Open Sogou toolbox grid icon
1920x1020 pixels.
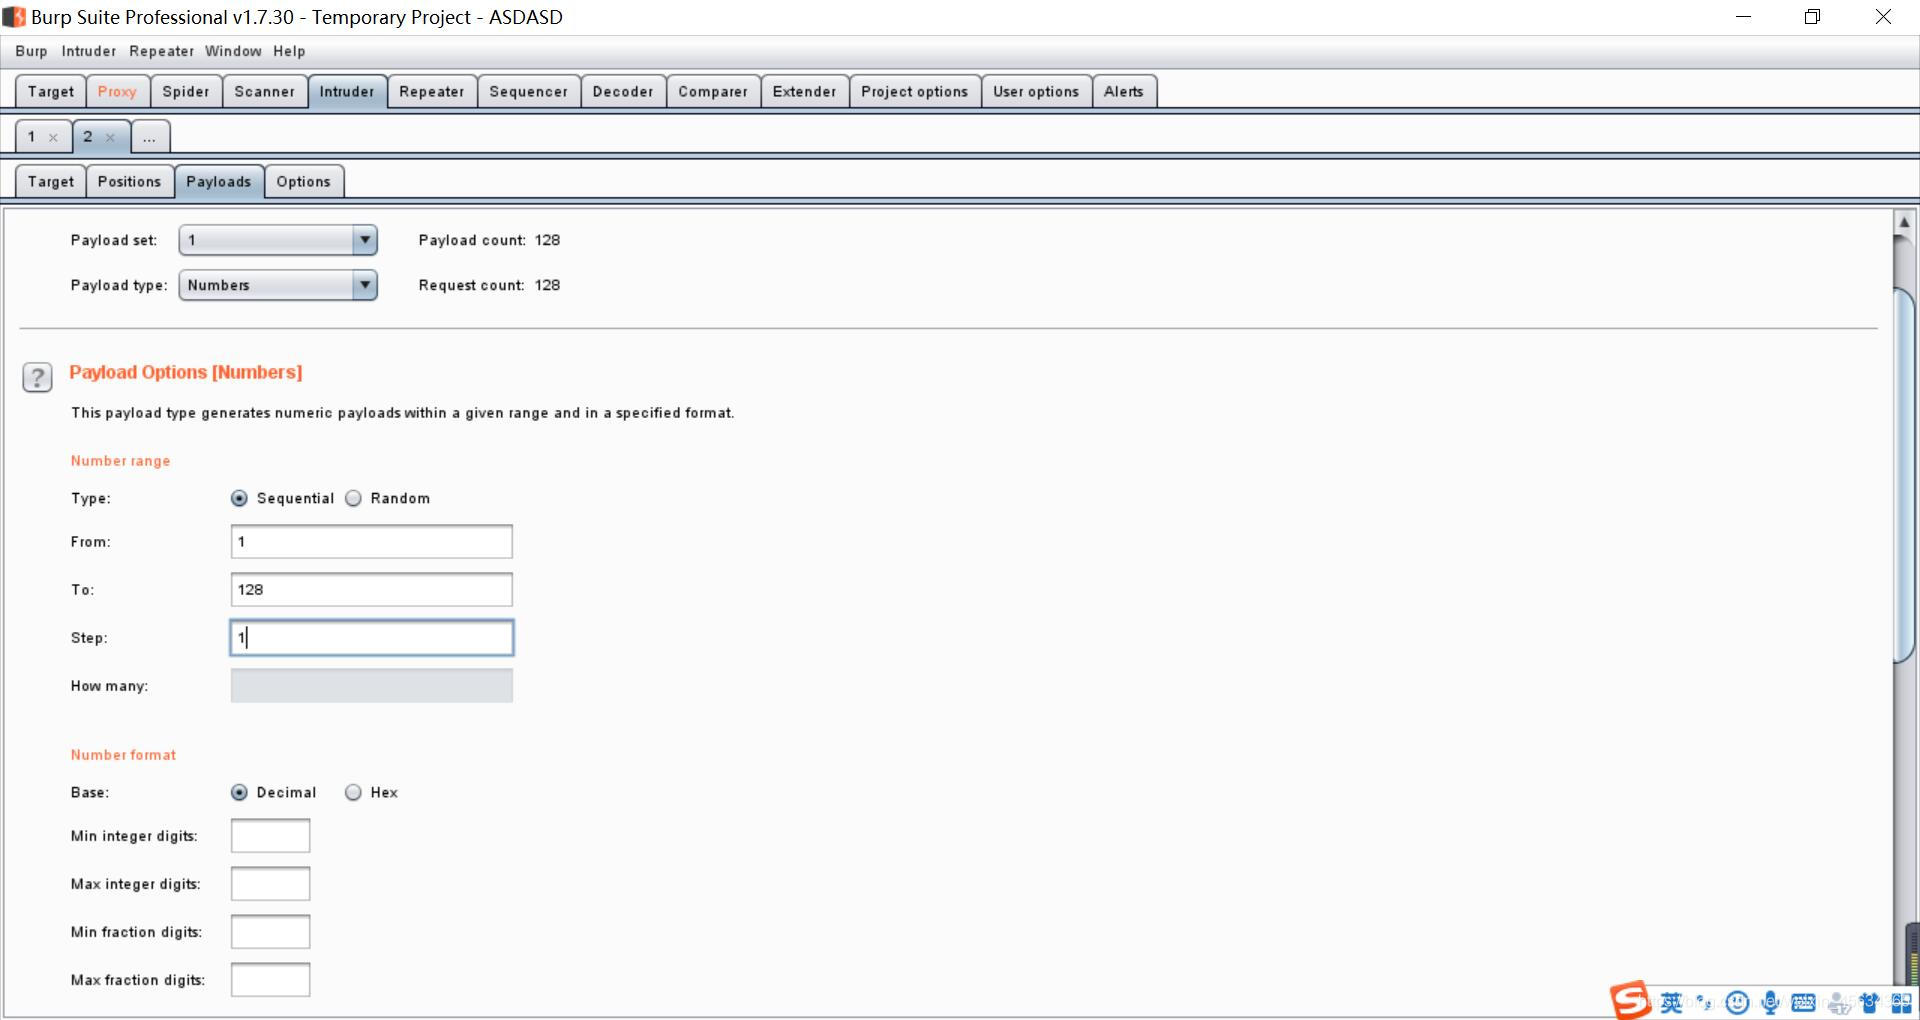[x=1901, y=1002]
